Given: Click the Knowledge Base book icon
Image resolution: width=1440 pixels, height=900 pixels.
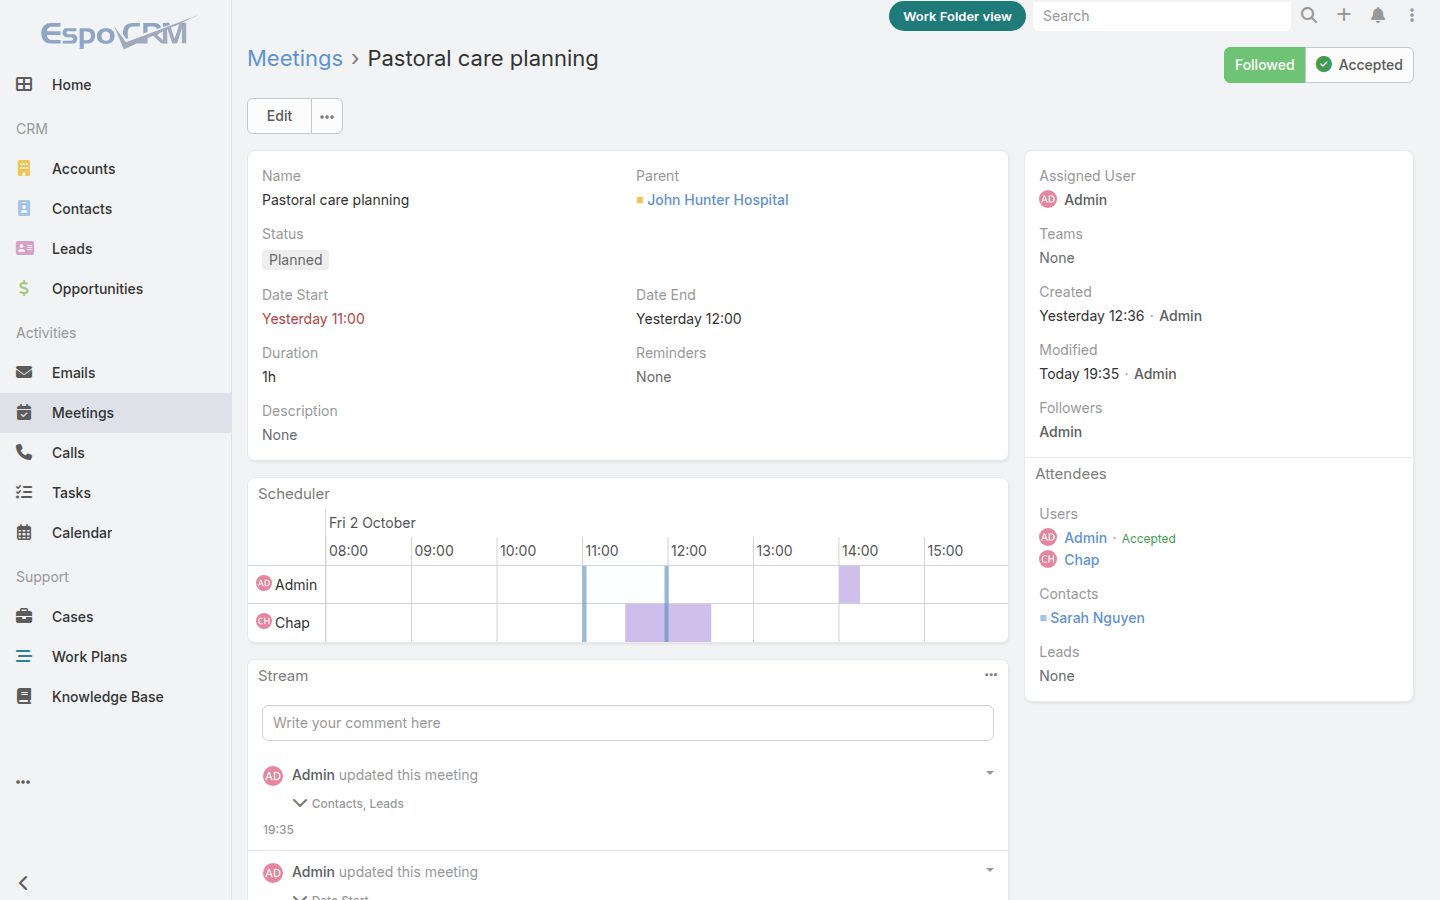Looking at the screenshot, I should click(24, 697).
